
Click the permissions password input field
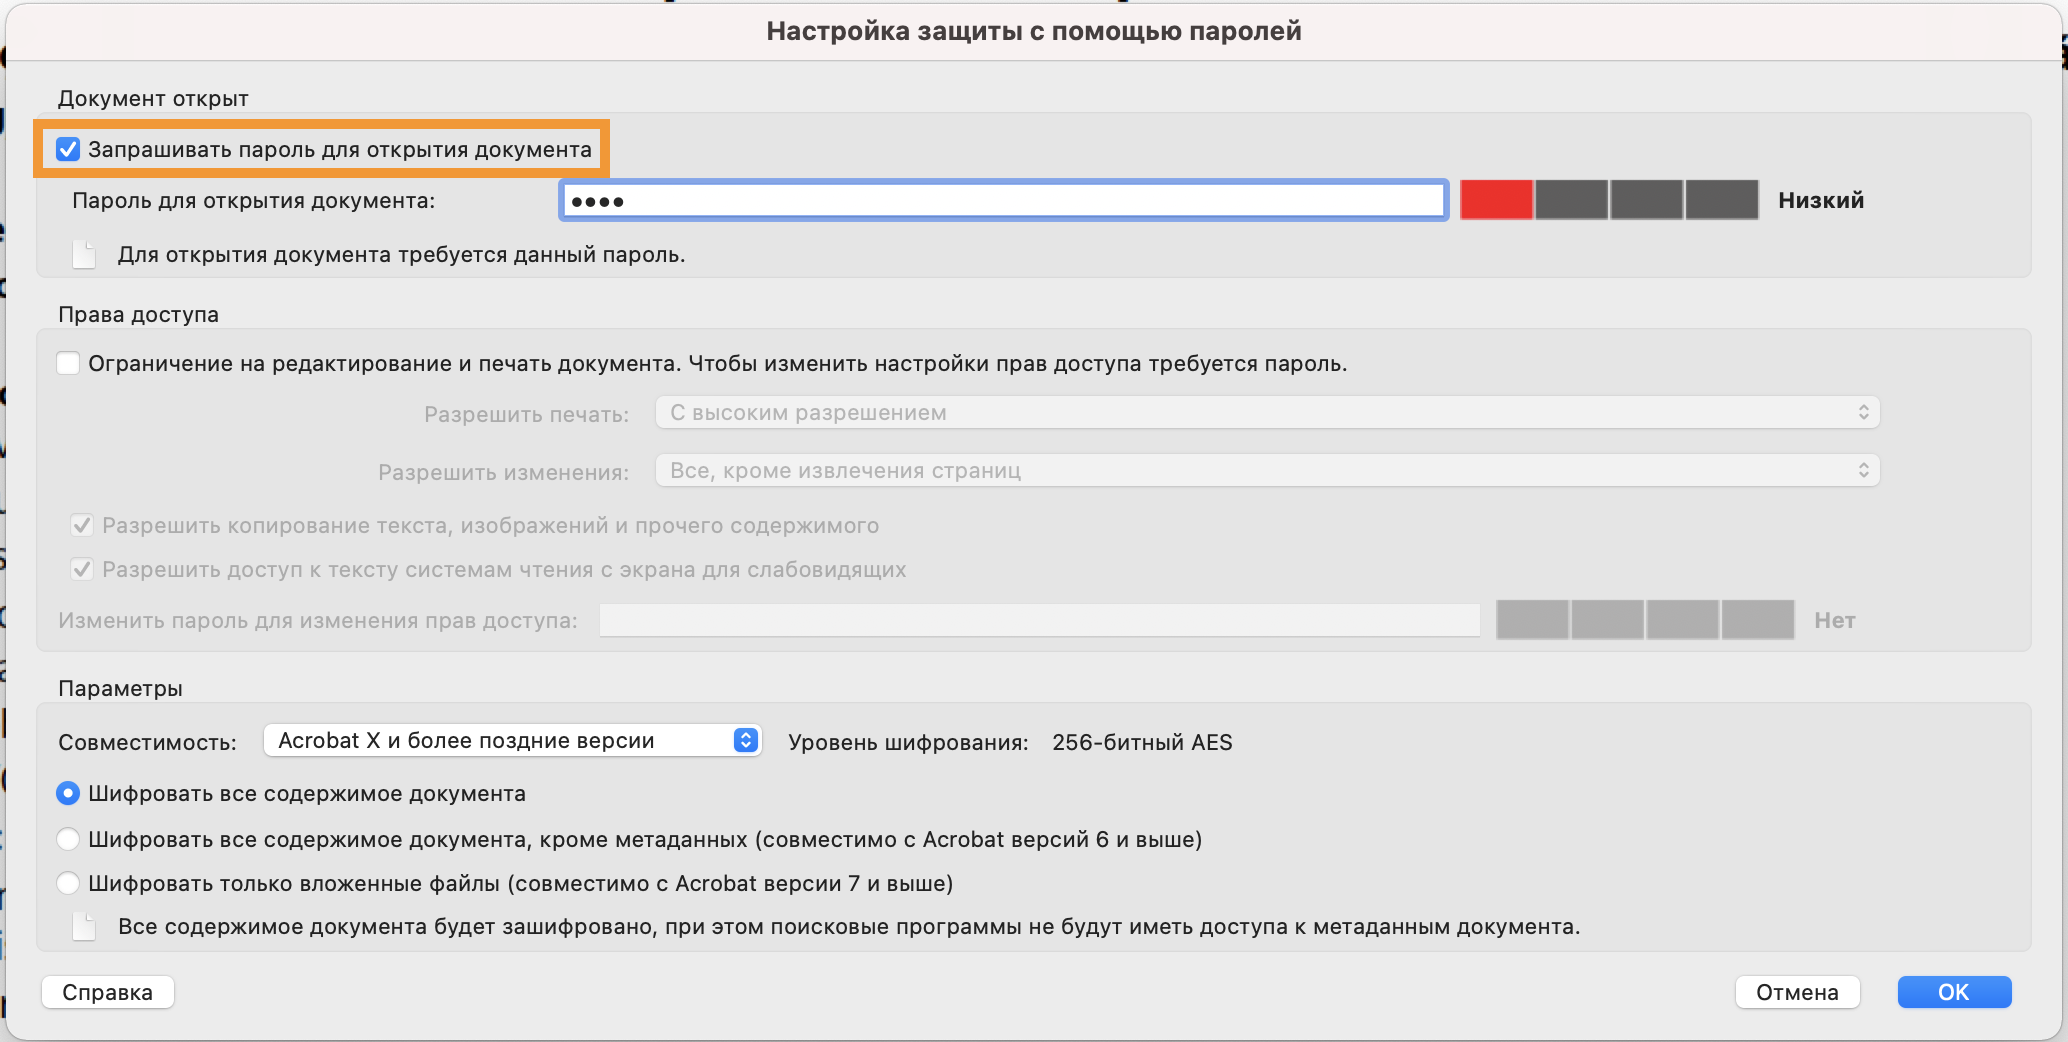tap(1039, 620)
